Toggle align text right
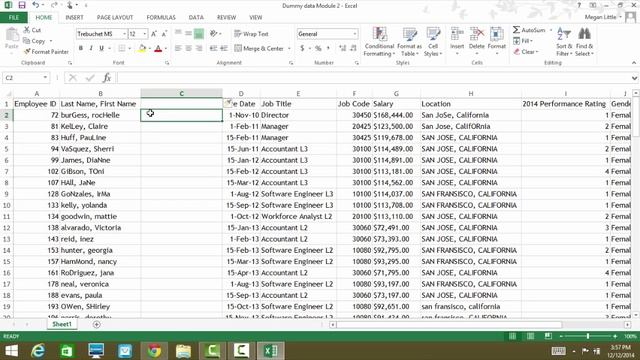640x360 pixels. pos(199,49)
